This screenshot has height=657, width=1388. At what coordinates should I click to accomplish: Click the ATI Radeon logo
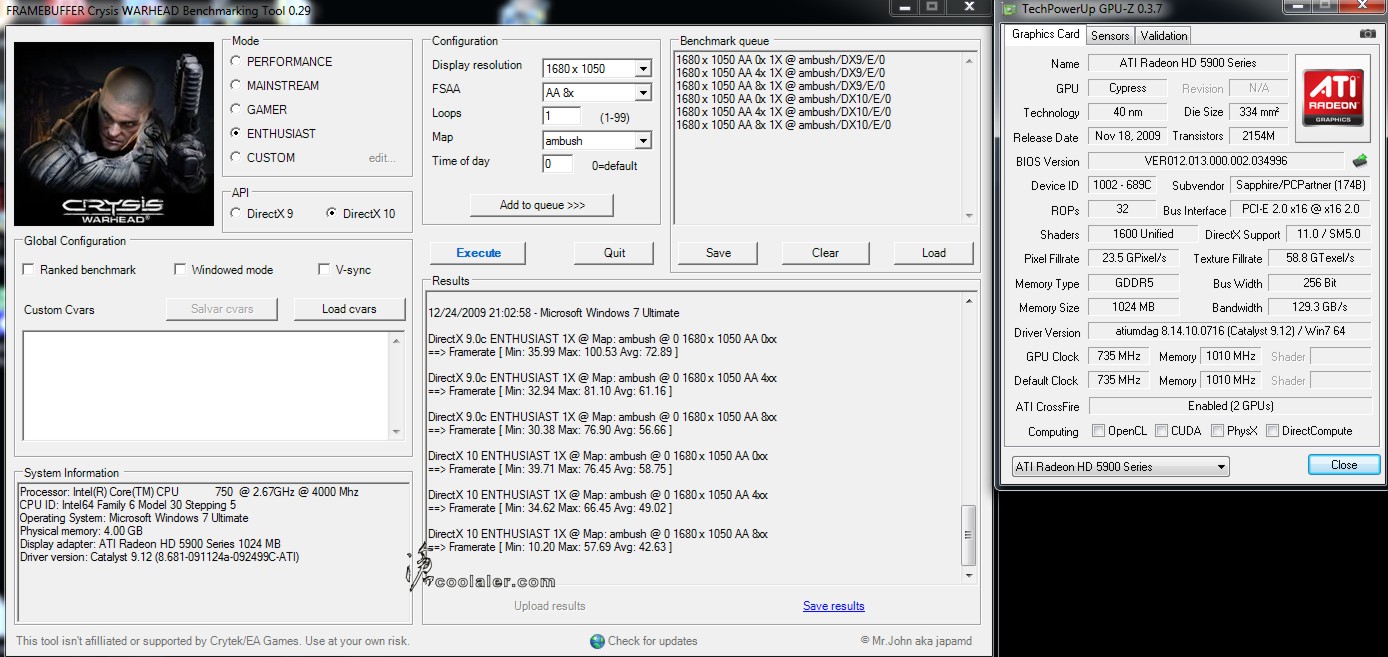tap(1334, 98)
